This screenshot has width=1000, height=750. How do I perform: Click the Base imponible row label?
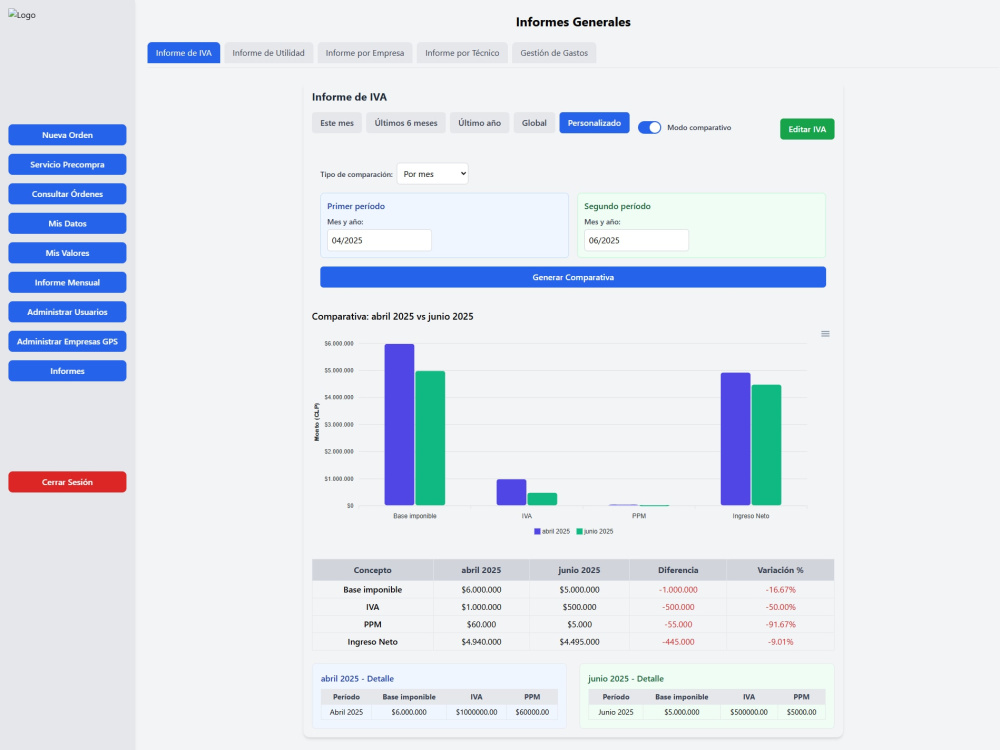372,589
